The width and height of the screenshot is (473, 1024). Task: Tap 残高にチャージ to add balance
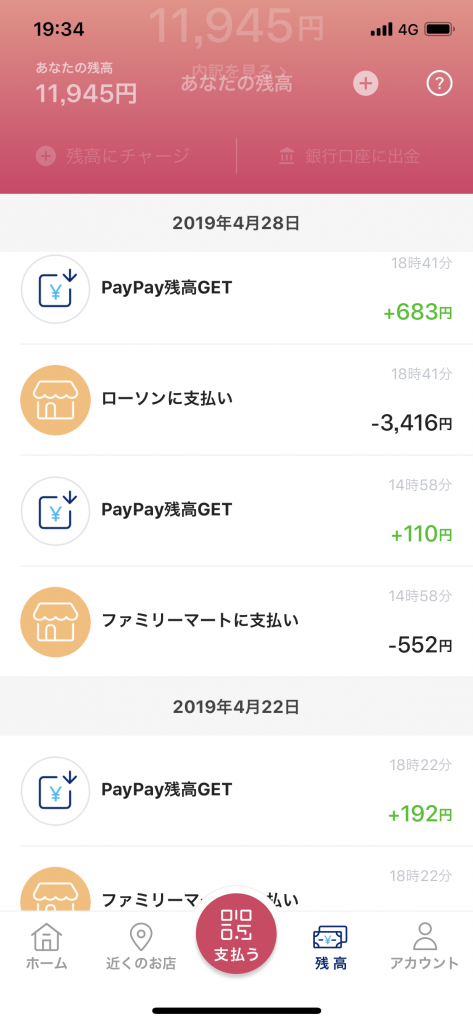pyautogui.click(x=113, y=156)
